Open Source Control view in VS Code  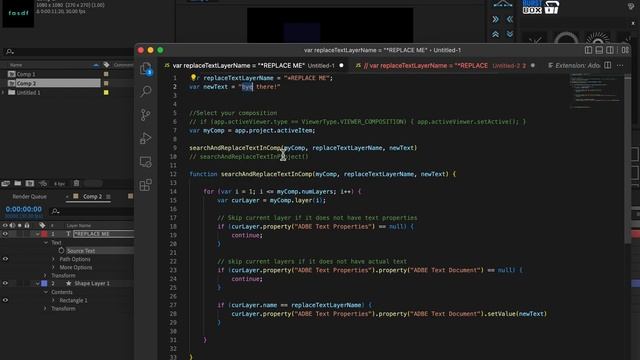click(146, 115)
